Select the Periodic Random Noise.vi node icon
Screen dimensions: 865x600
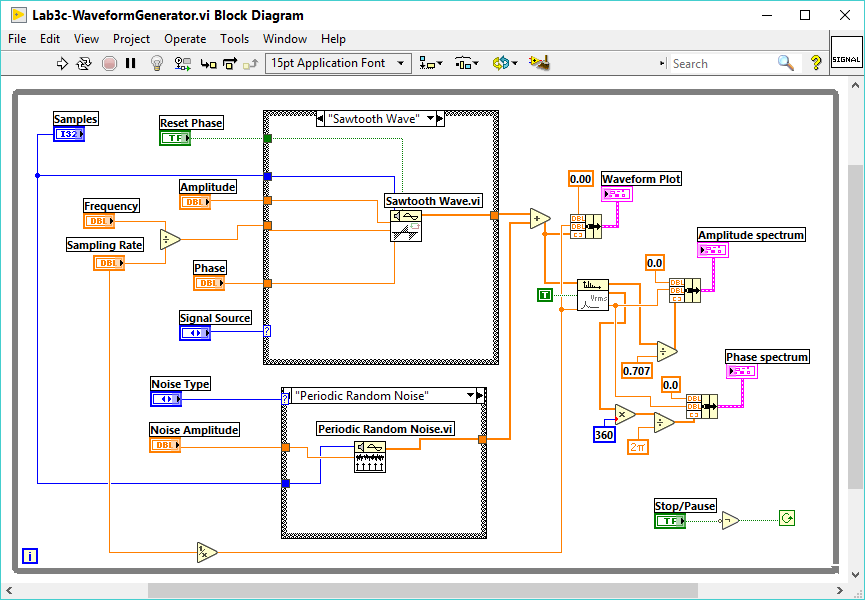click(x=370, y=459)
